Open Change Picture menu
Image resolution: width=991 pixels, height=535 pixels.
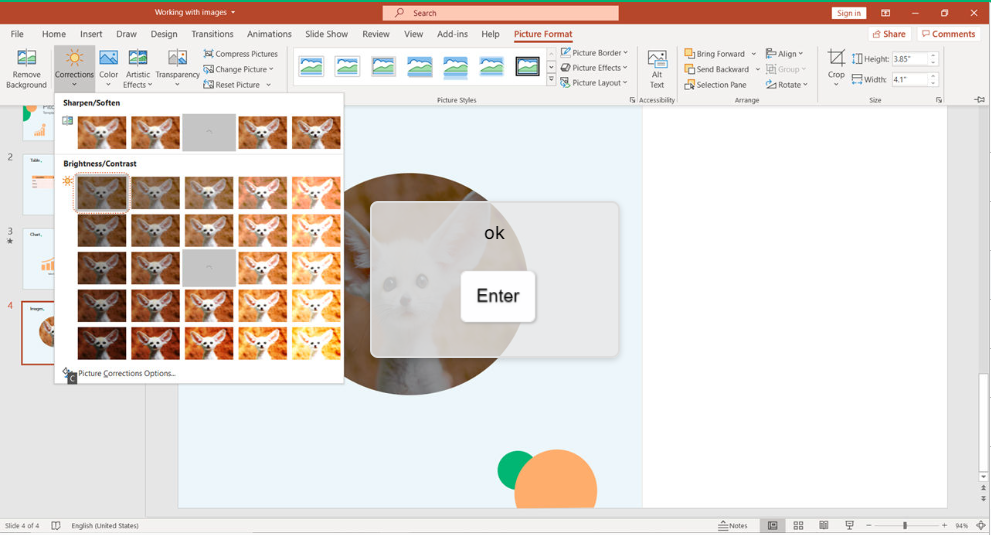click(x=238, y=69)
